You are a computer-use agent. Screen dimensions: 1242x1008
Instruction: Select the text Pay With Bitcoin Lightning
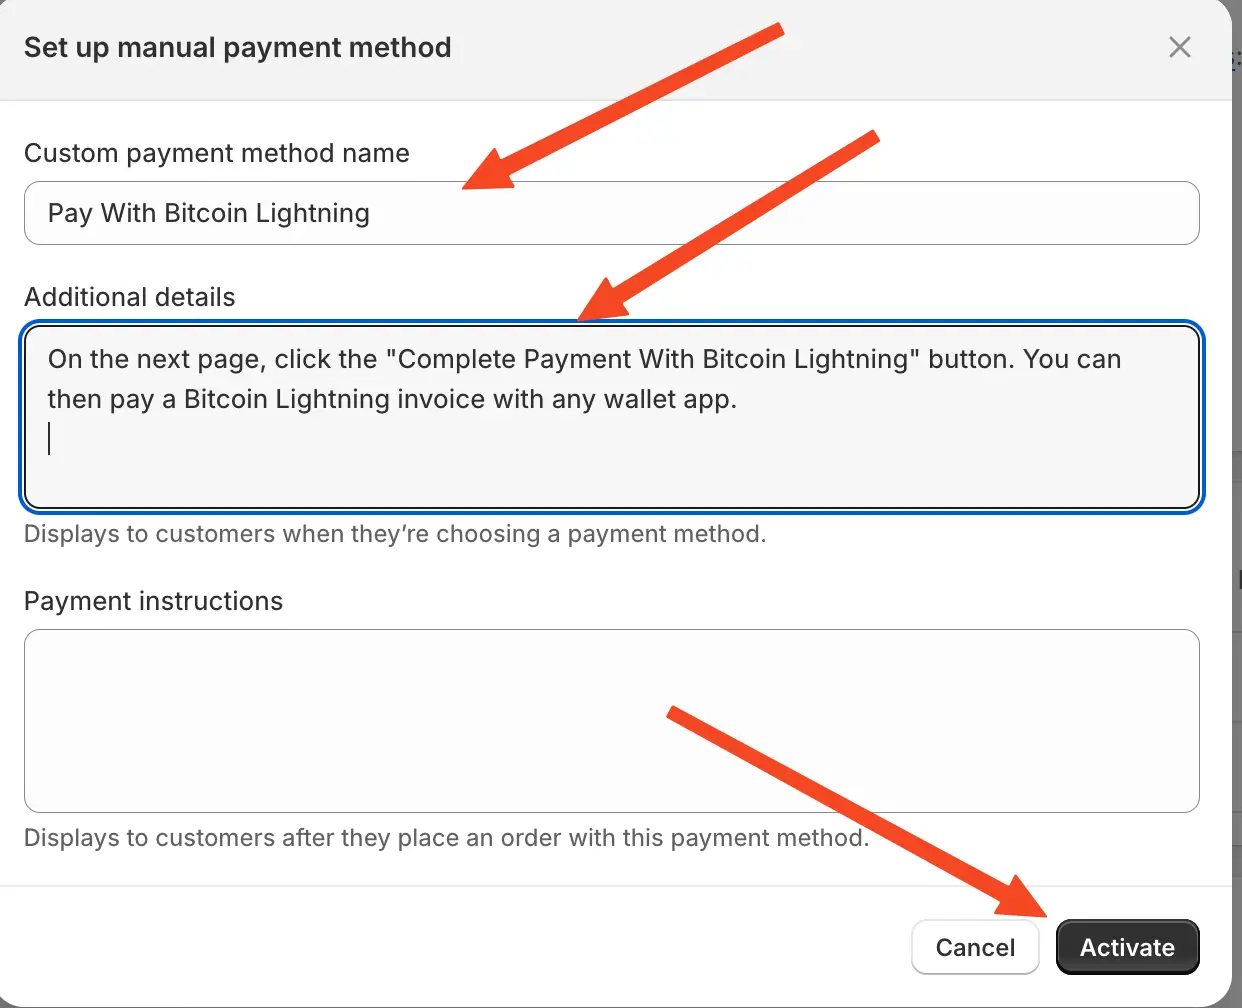coord(207,213)
